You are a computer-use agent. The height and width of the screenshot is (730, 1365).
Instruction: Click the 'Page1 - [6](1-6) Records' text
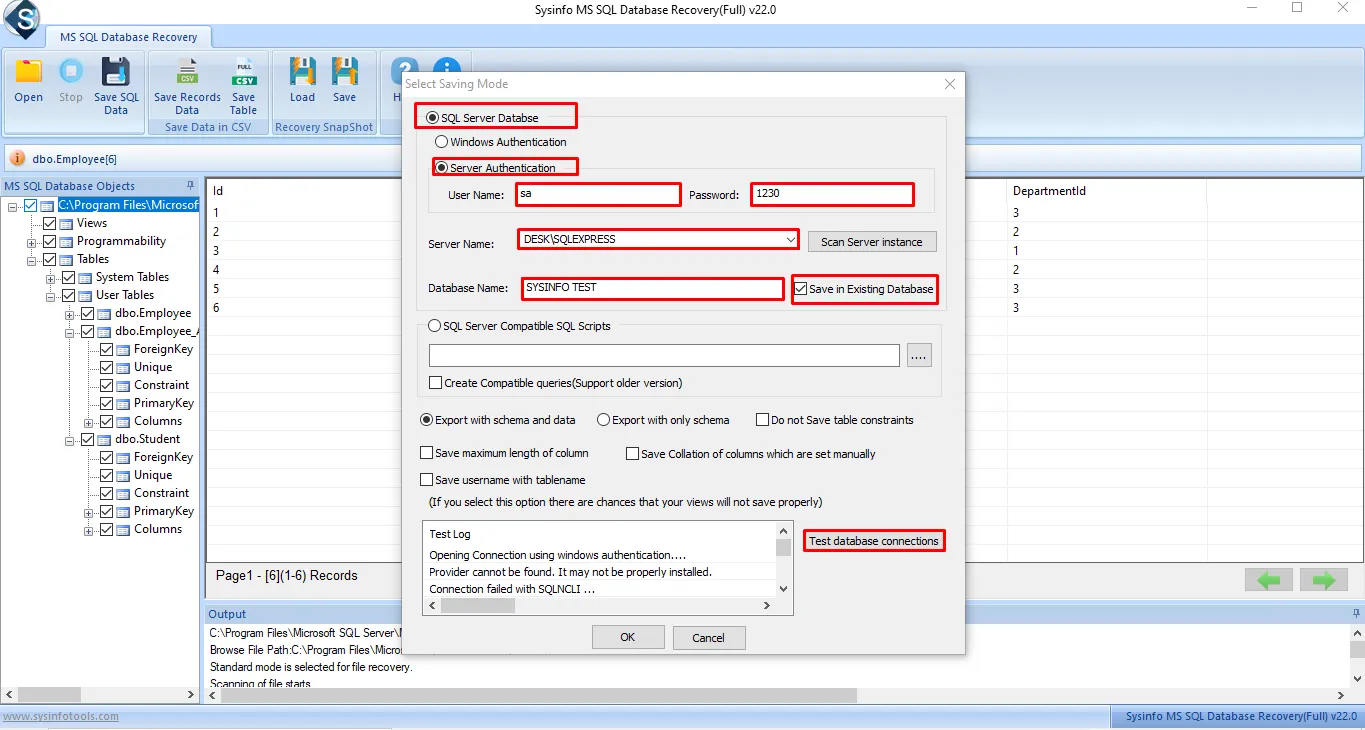[x=287, y=576]
